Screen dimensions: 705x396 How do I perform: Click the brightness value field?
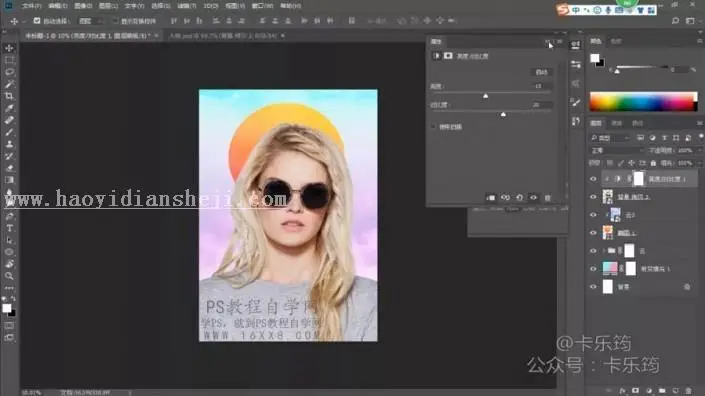tap(541, 86)
